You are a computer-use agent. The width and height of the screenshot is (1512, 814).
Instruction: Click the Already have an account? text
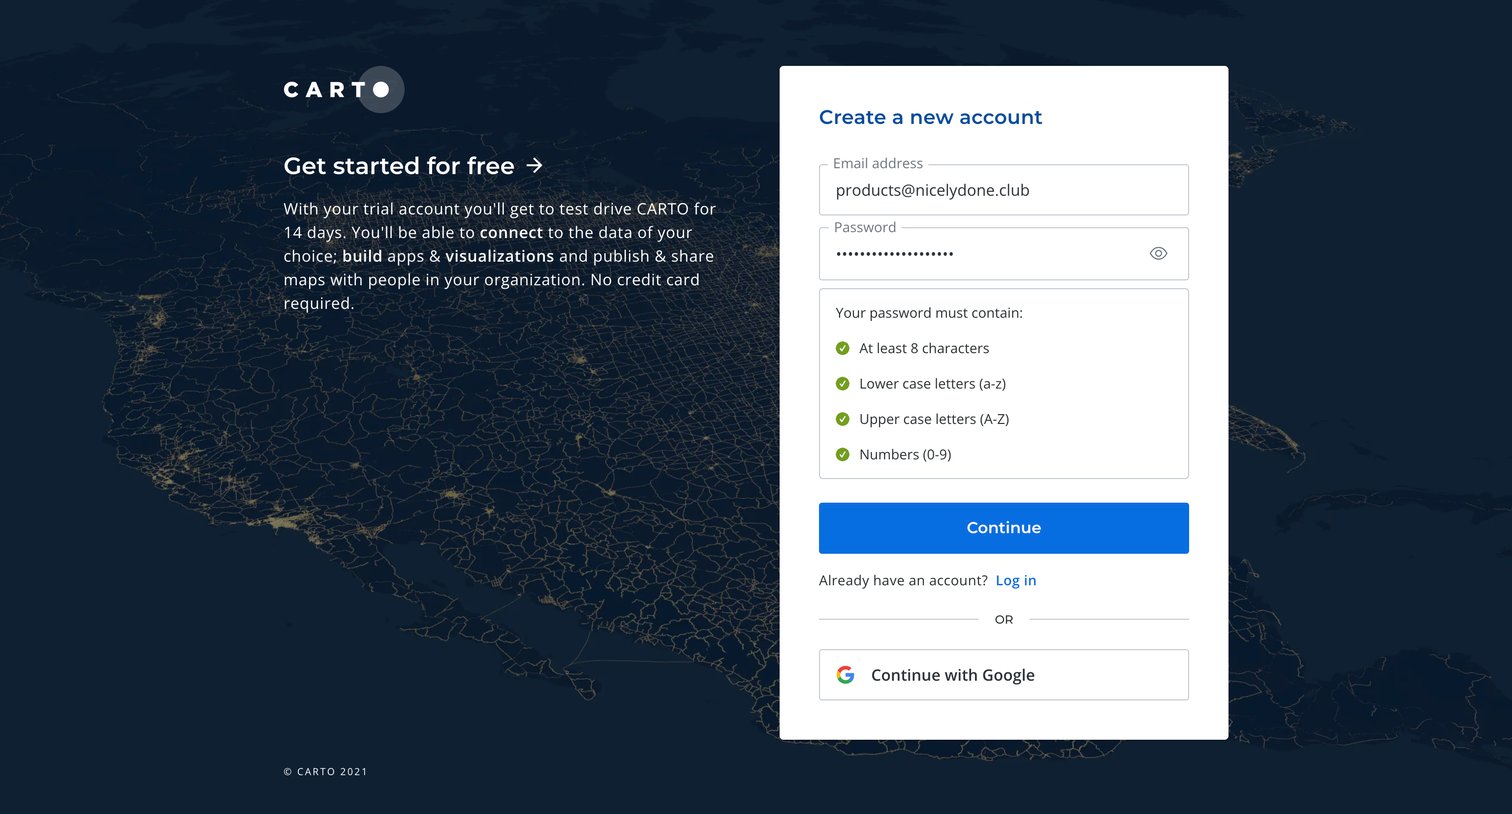(x=903, y=581)
